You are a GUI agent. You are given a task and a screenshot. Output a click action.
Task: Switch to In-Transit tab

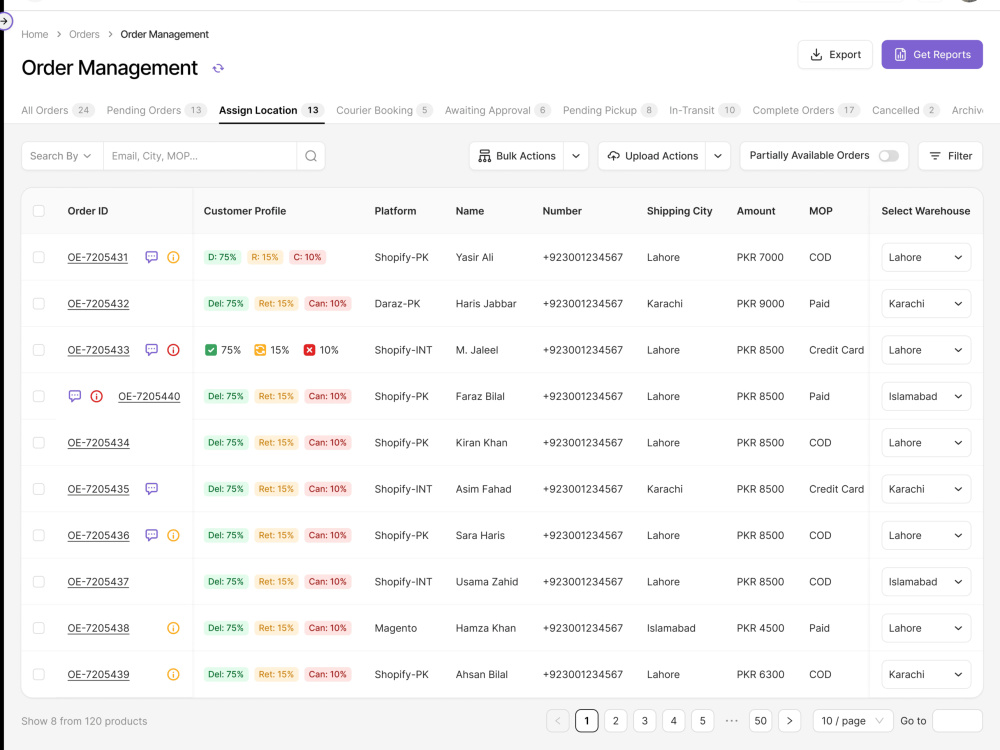[705, 110]
